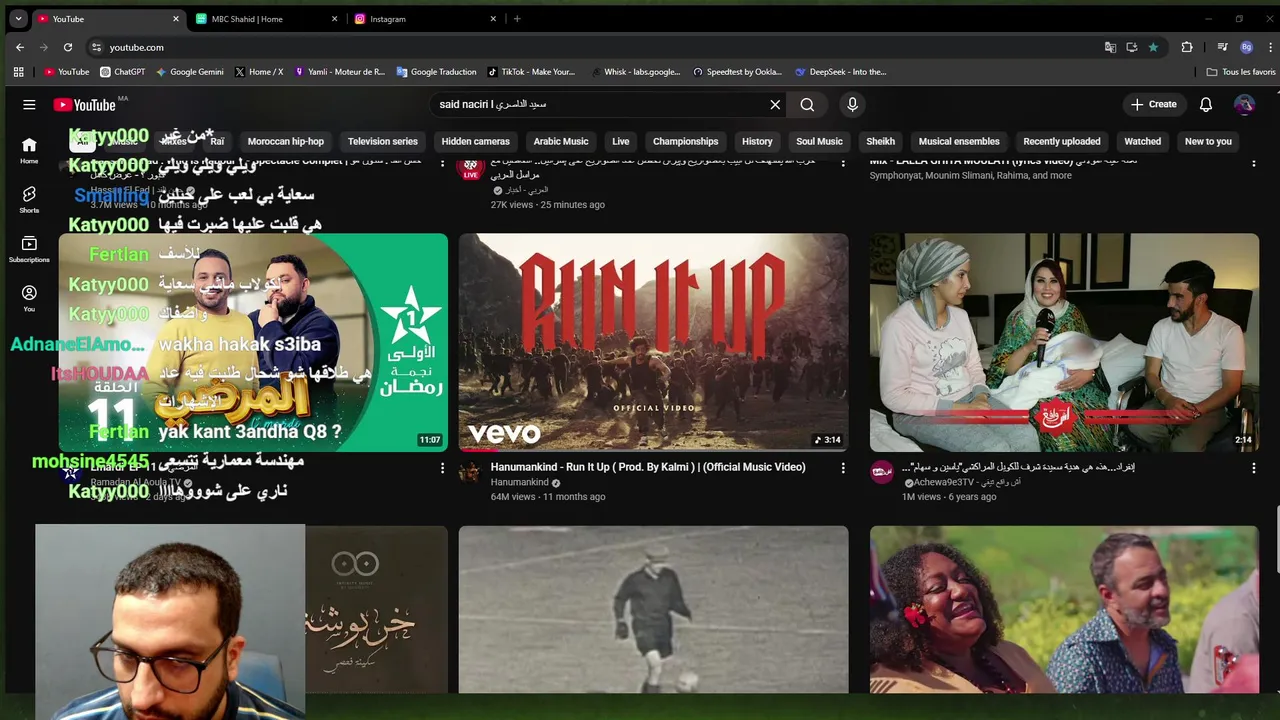Open the Chrome media controls icon
Image resolution: width=1280 pixels, height=720 pixels.
(1222, 47)
